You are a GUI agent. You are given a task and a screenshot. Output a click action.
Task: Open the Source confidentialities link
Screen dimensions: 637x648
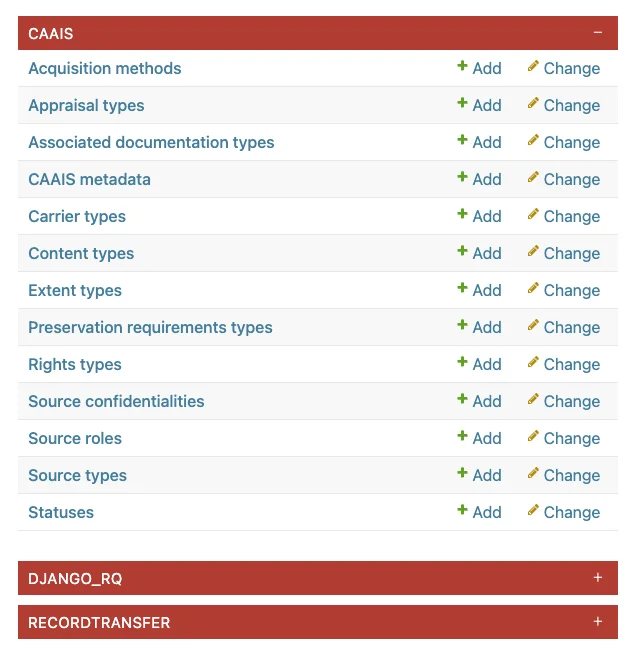(116, 401)
